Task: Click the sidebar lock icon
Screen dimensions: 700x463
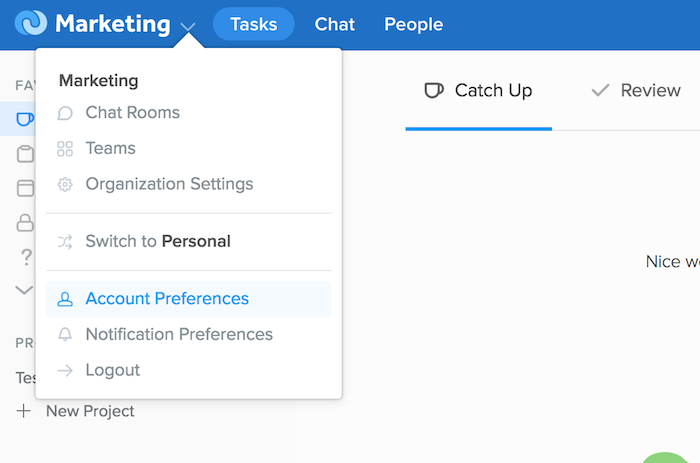Action: click(25, 222)
